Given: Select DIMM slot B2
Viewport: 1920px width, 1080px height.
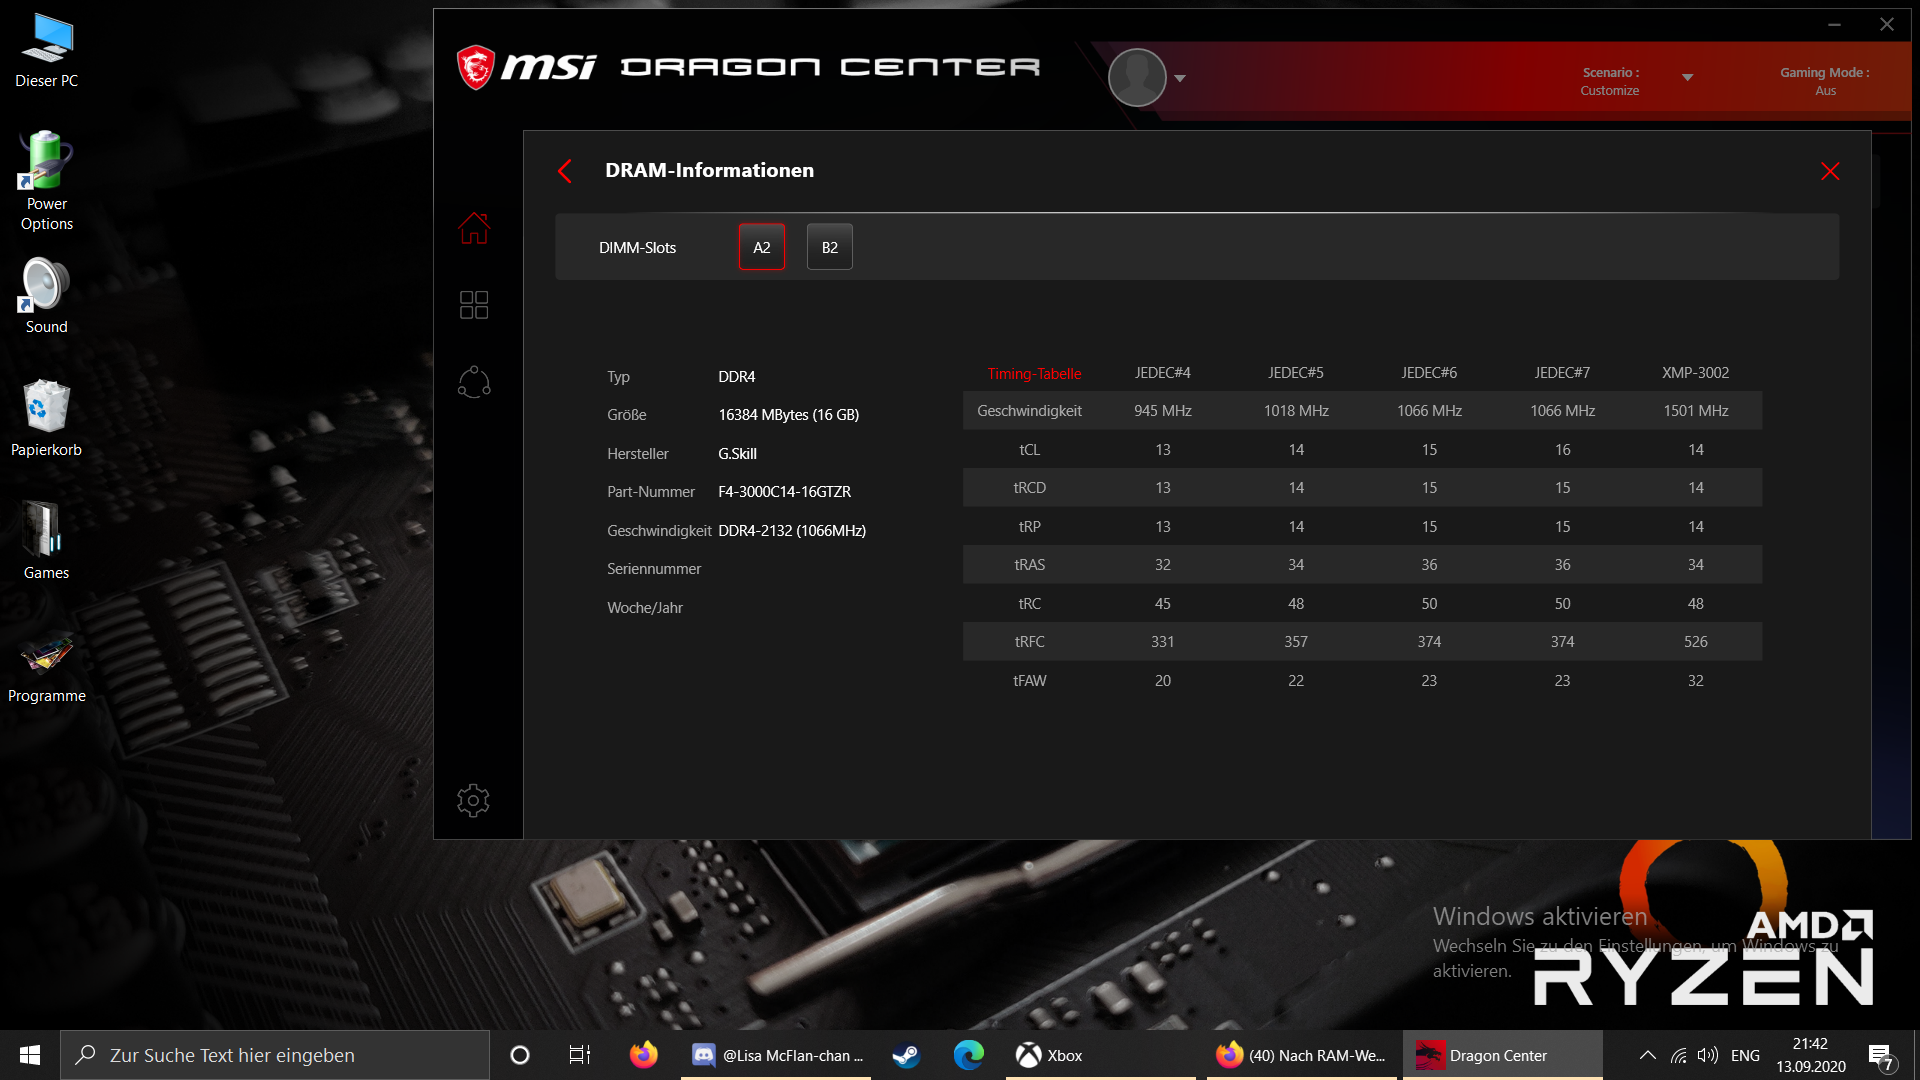Looking at the screenshot, I should [x=829, y=247].
